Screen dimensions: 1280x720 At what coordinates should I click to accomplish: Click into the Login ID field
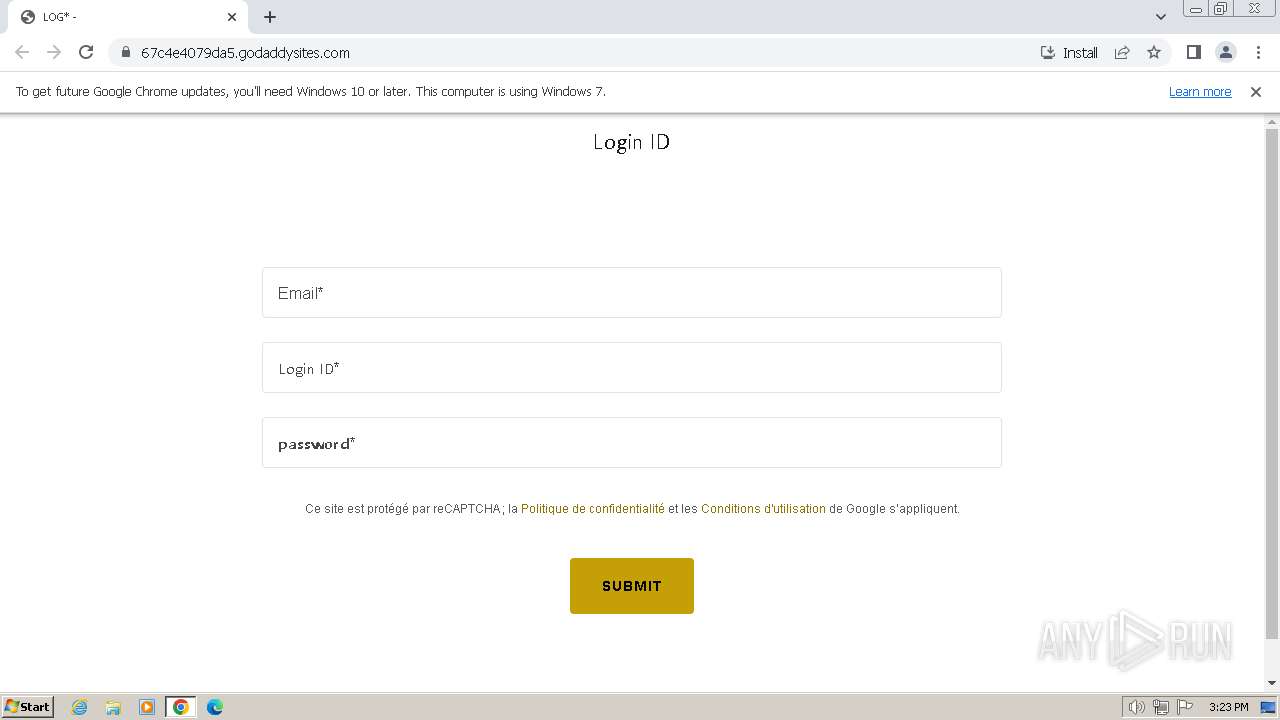[x=632, y=368]
